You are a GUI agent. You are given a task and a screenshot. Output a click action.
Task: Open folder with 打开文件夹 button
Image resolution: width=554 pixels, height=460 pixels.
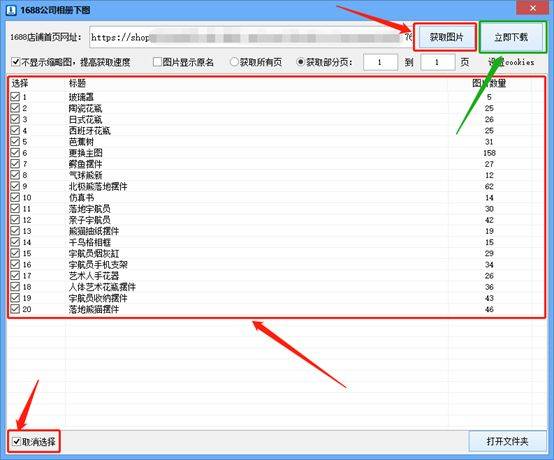507,441
